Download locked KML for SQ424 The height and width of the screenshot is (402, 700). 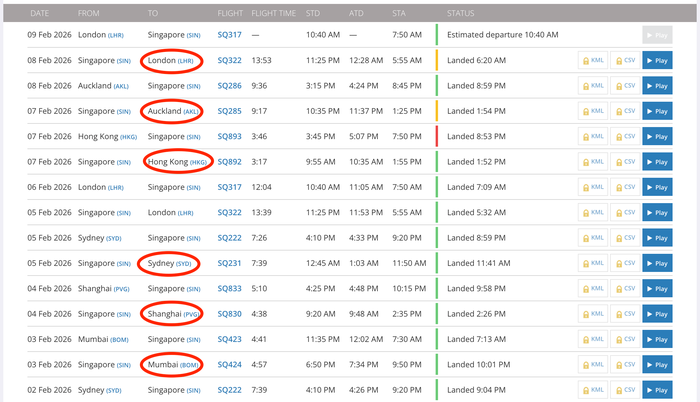click(x=593, y=364)
